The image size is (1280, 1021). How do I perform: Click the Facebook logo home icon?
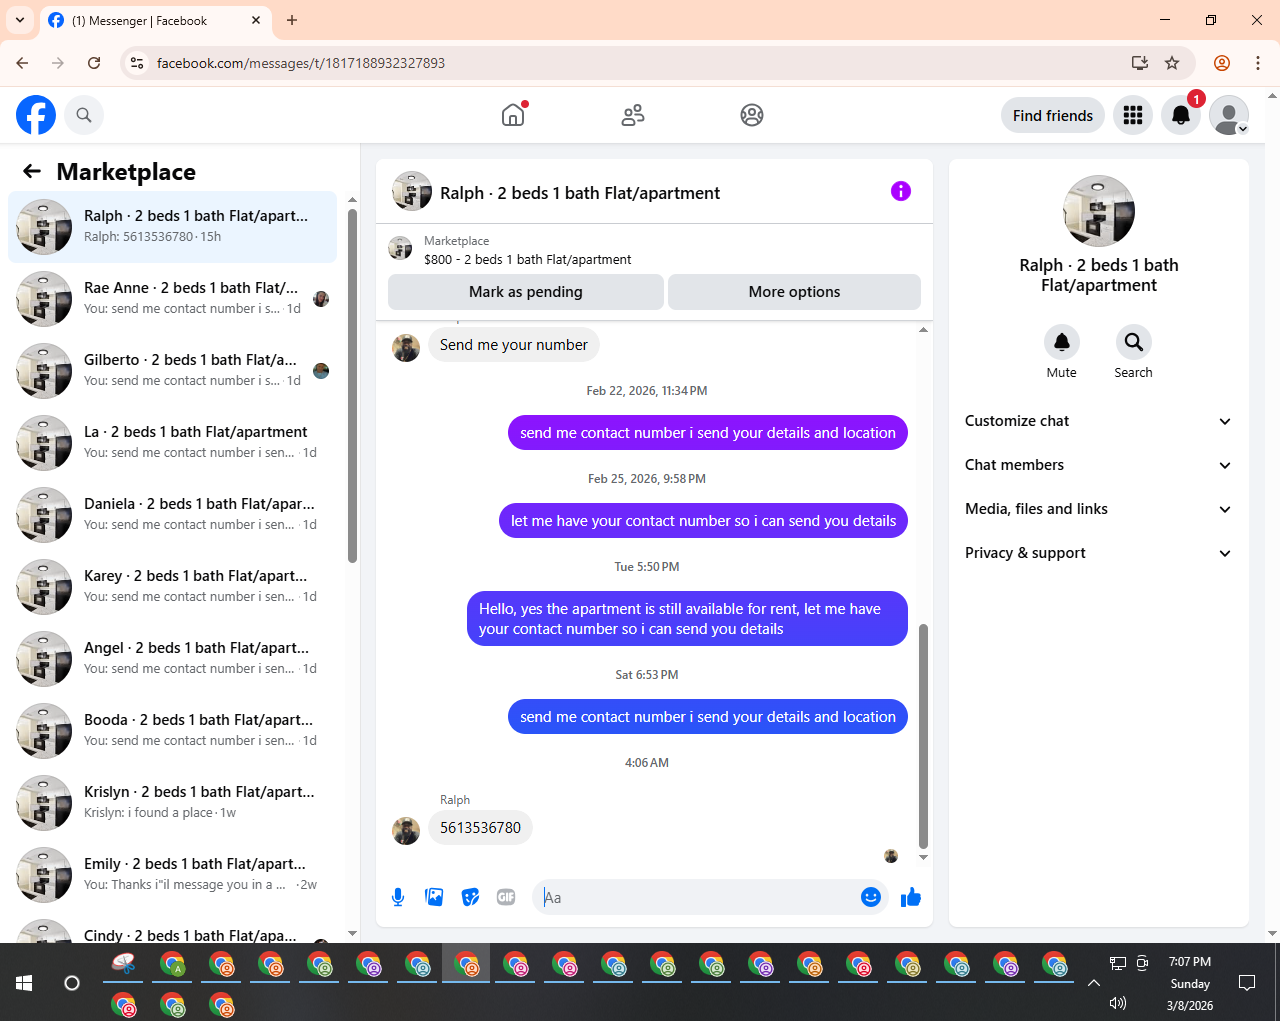coord(36,115)
